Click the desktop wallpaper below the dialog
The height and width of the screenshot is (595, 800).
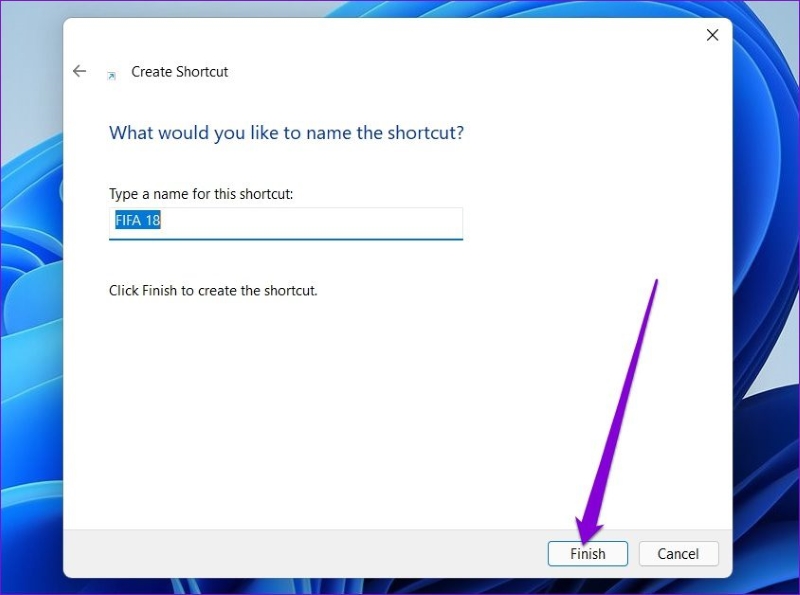tap(400, 587)
